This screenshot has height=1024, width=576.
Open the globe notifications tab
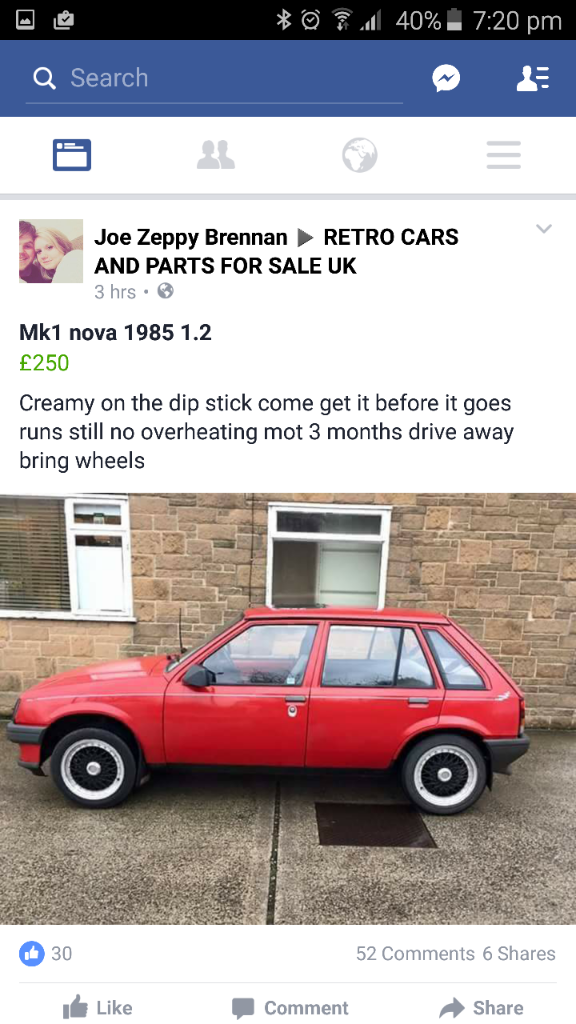pyautogui.click(x=360, y=155)
